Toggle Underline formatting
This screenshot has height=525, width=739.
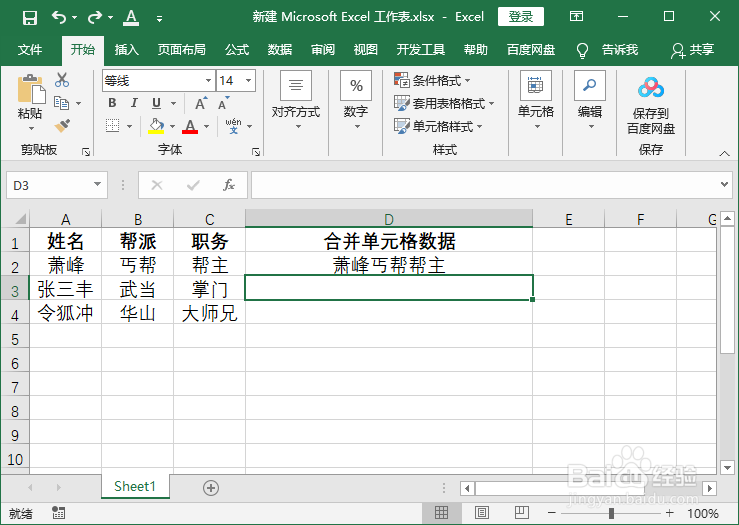156,103
